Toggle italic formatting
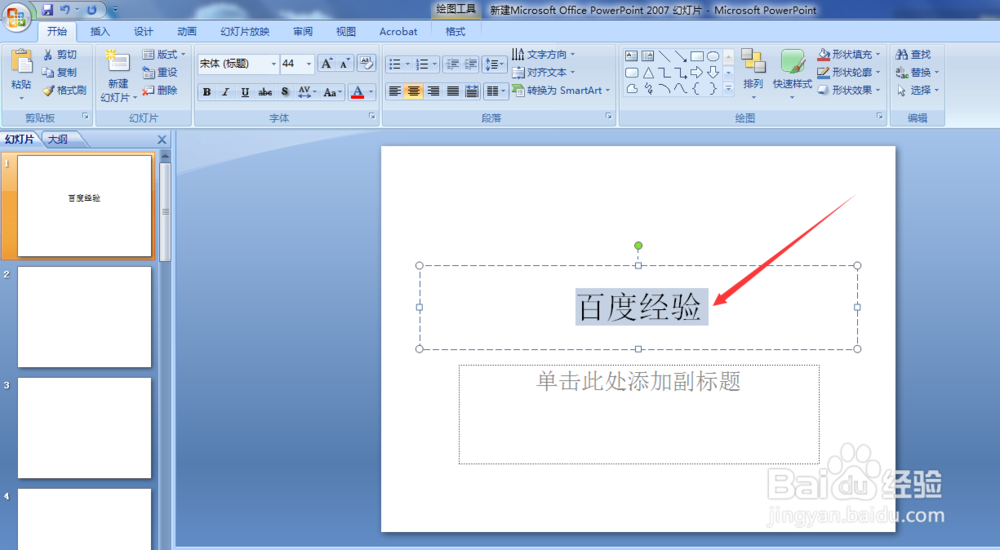Viewport: 1000px width, 550px height. (226, 92)
